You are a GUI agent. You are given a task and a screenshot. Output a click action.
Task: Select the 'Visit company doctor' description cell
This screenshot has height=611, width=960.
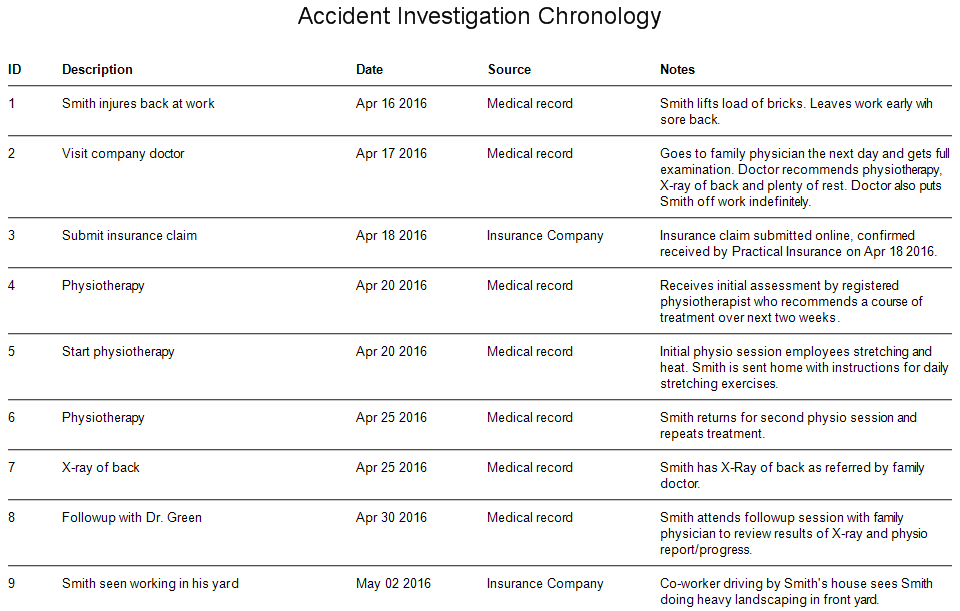tap(123, 154)
